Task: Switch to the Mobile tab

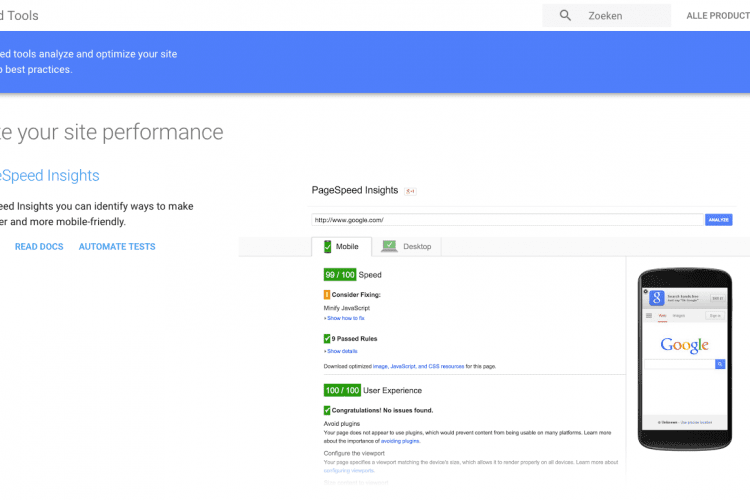Action: click(x=342, y=246)
